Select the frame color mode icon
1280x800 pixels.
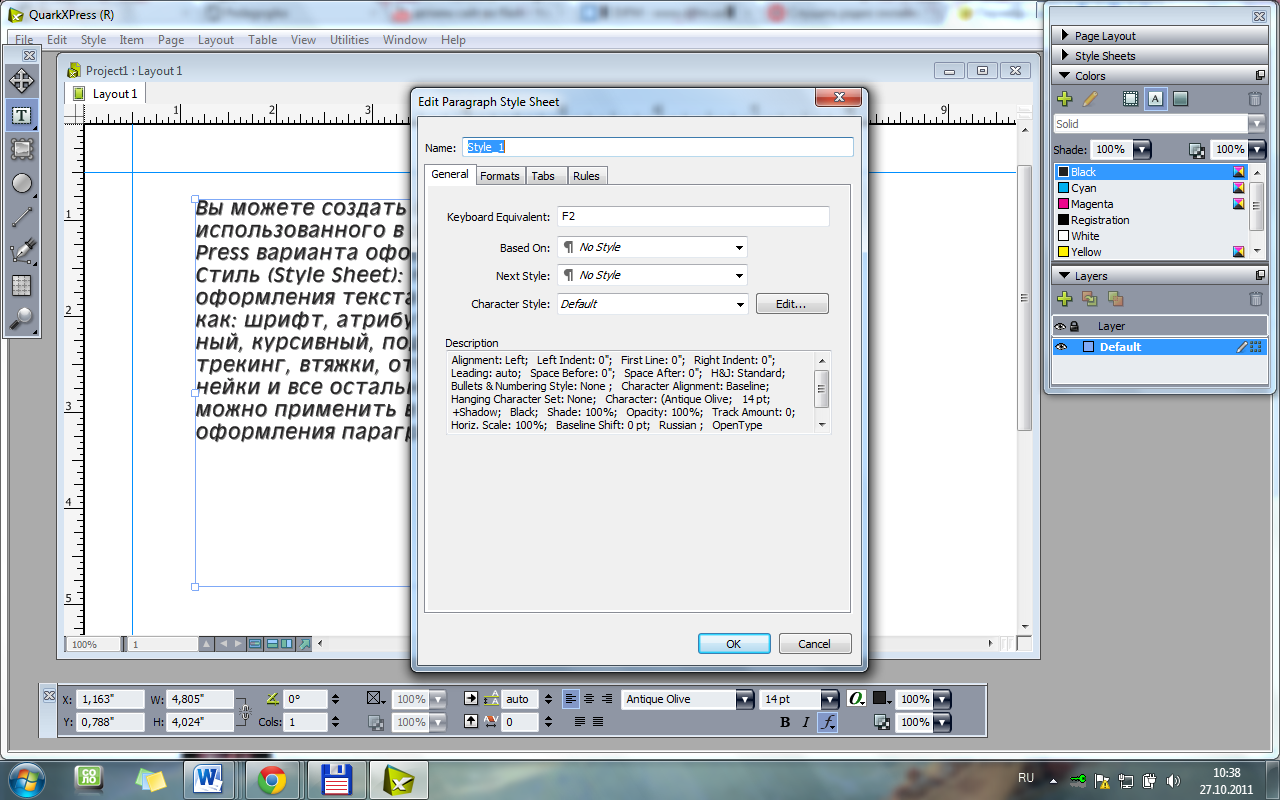1131,99
